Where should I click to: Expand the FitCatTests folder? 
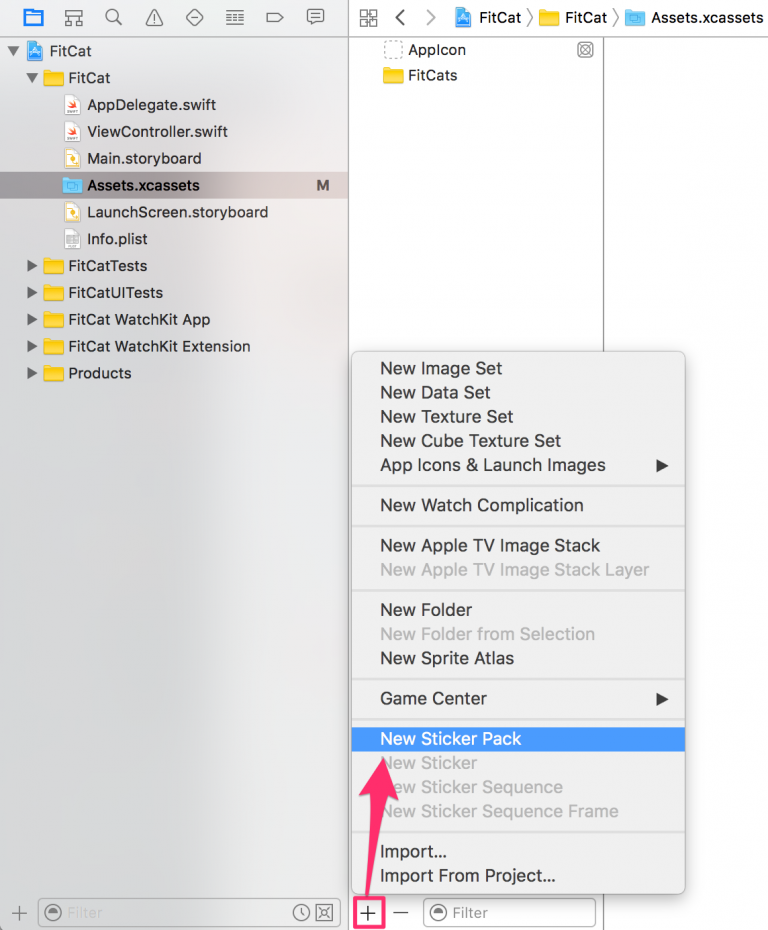click(32, 266)
